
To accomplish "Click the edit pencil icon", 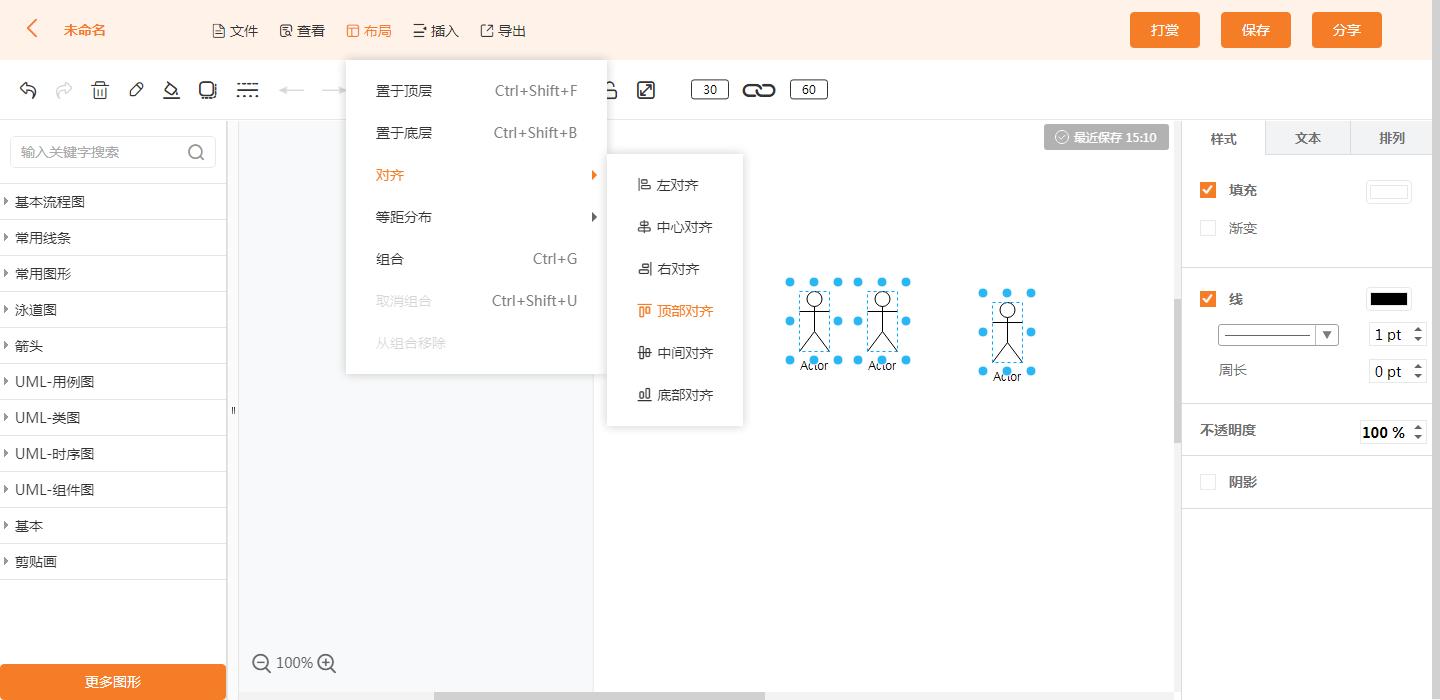I will pyautogui.click(x=136, y=90).
